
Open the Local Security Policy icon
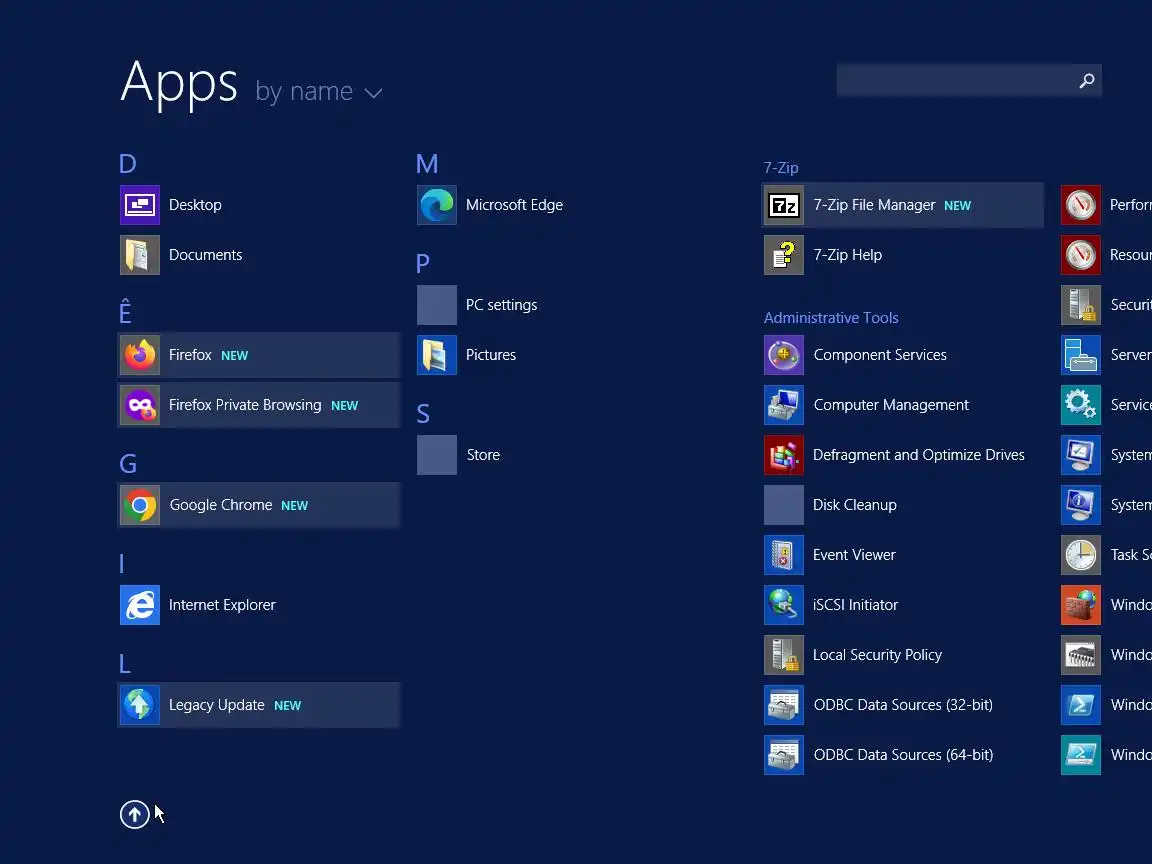(x=784, y=655)
